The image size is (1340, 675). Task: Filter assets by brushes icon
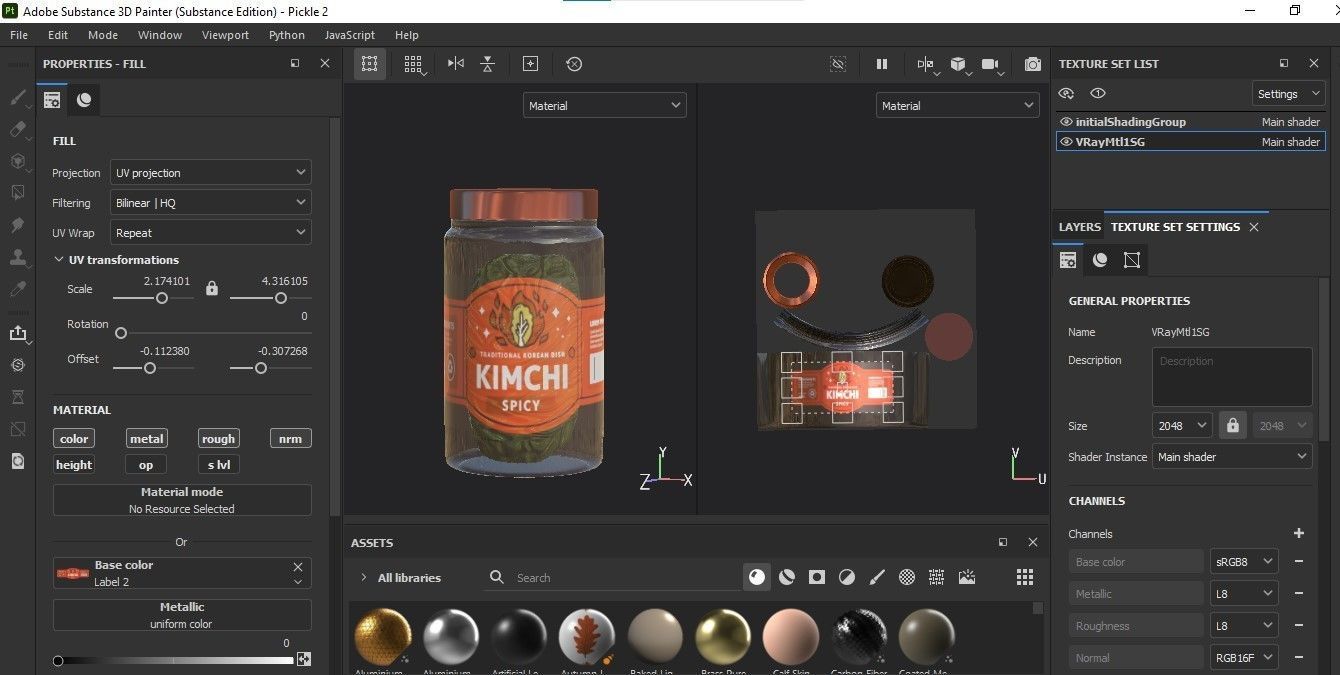tap(877, 577)
